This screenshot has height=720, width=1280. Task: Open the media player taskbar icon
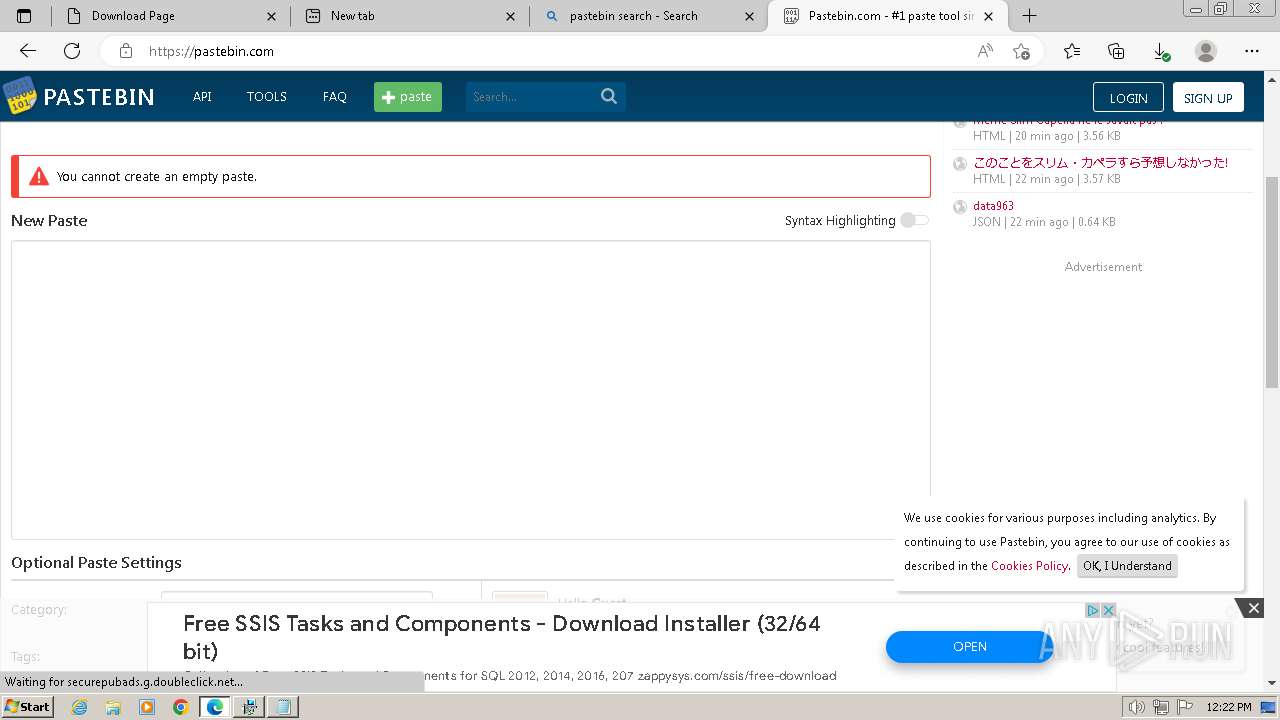click(x=147, y=707)
